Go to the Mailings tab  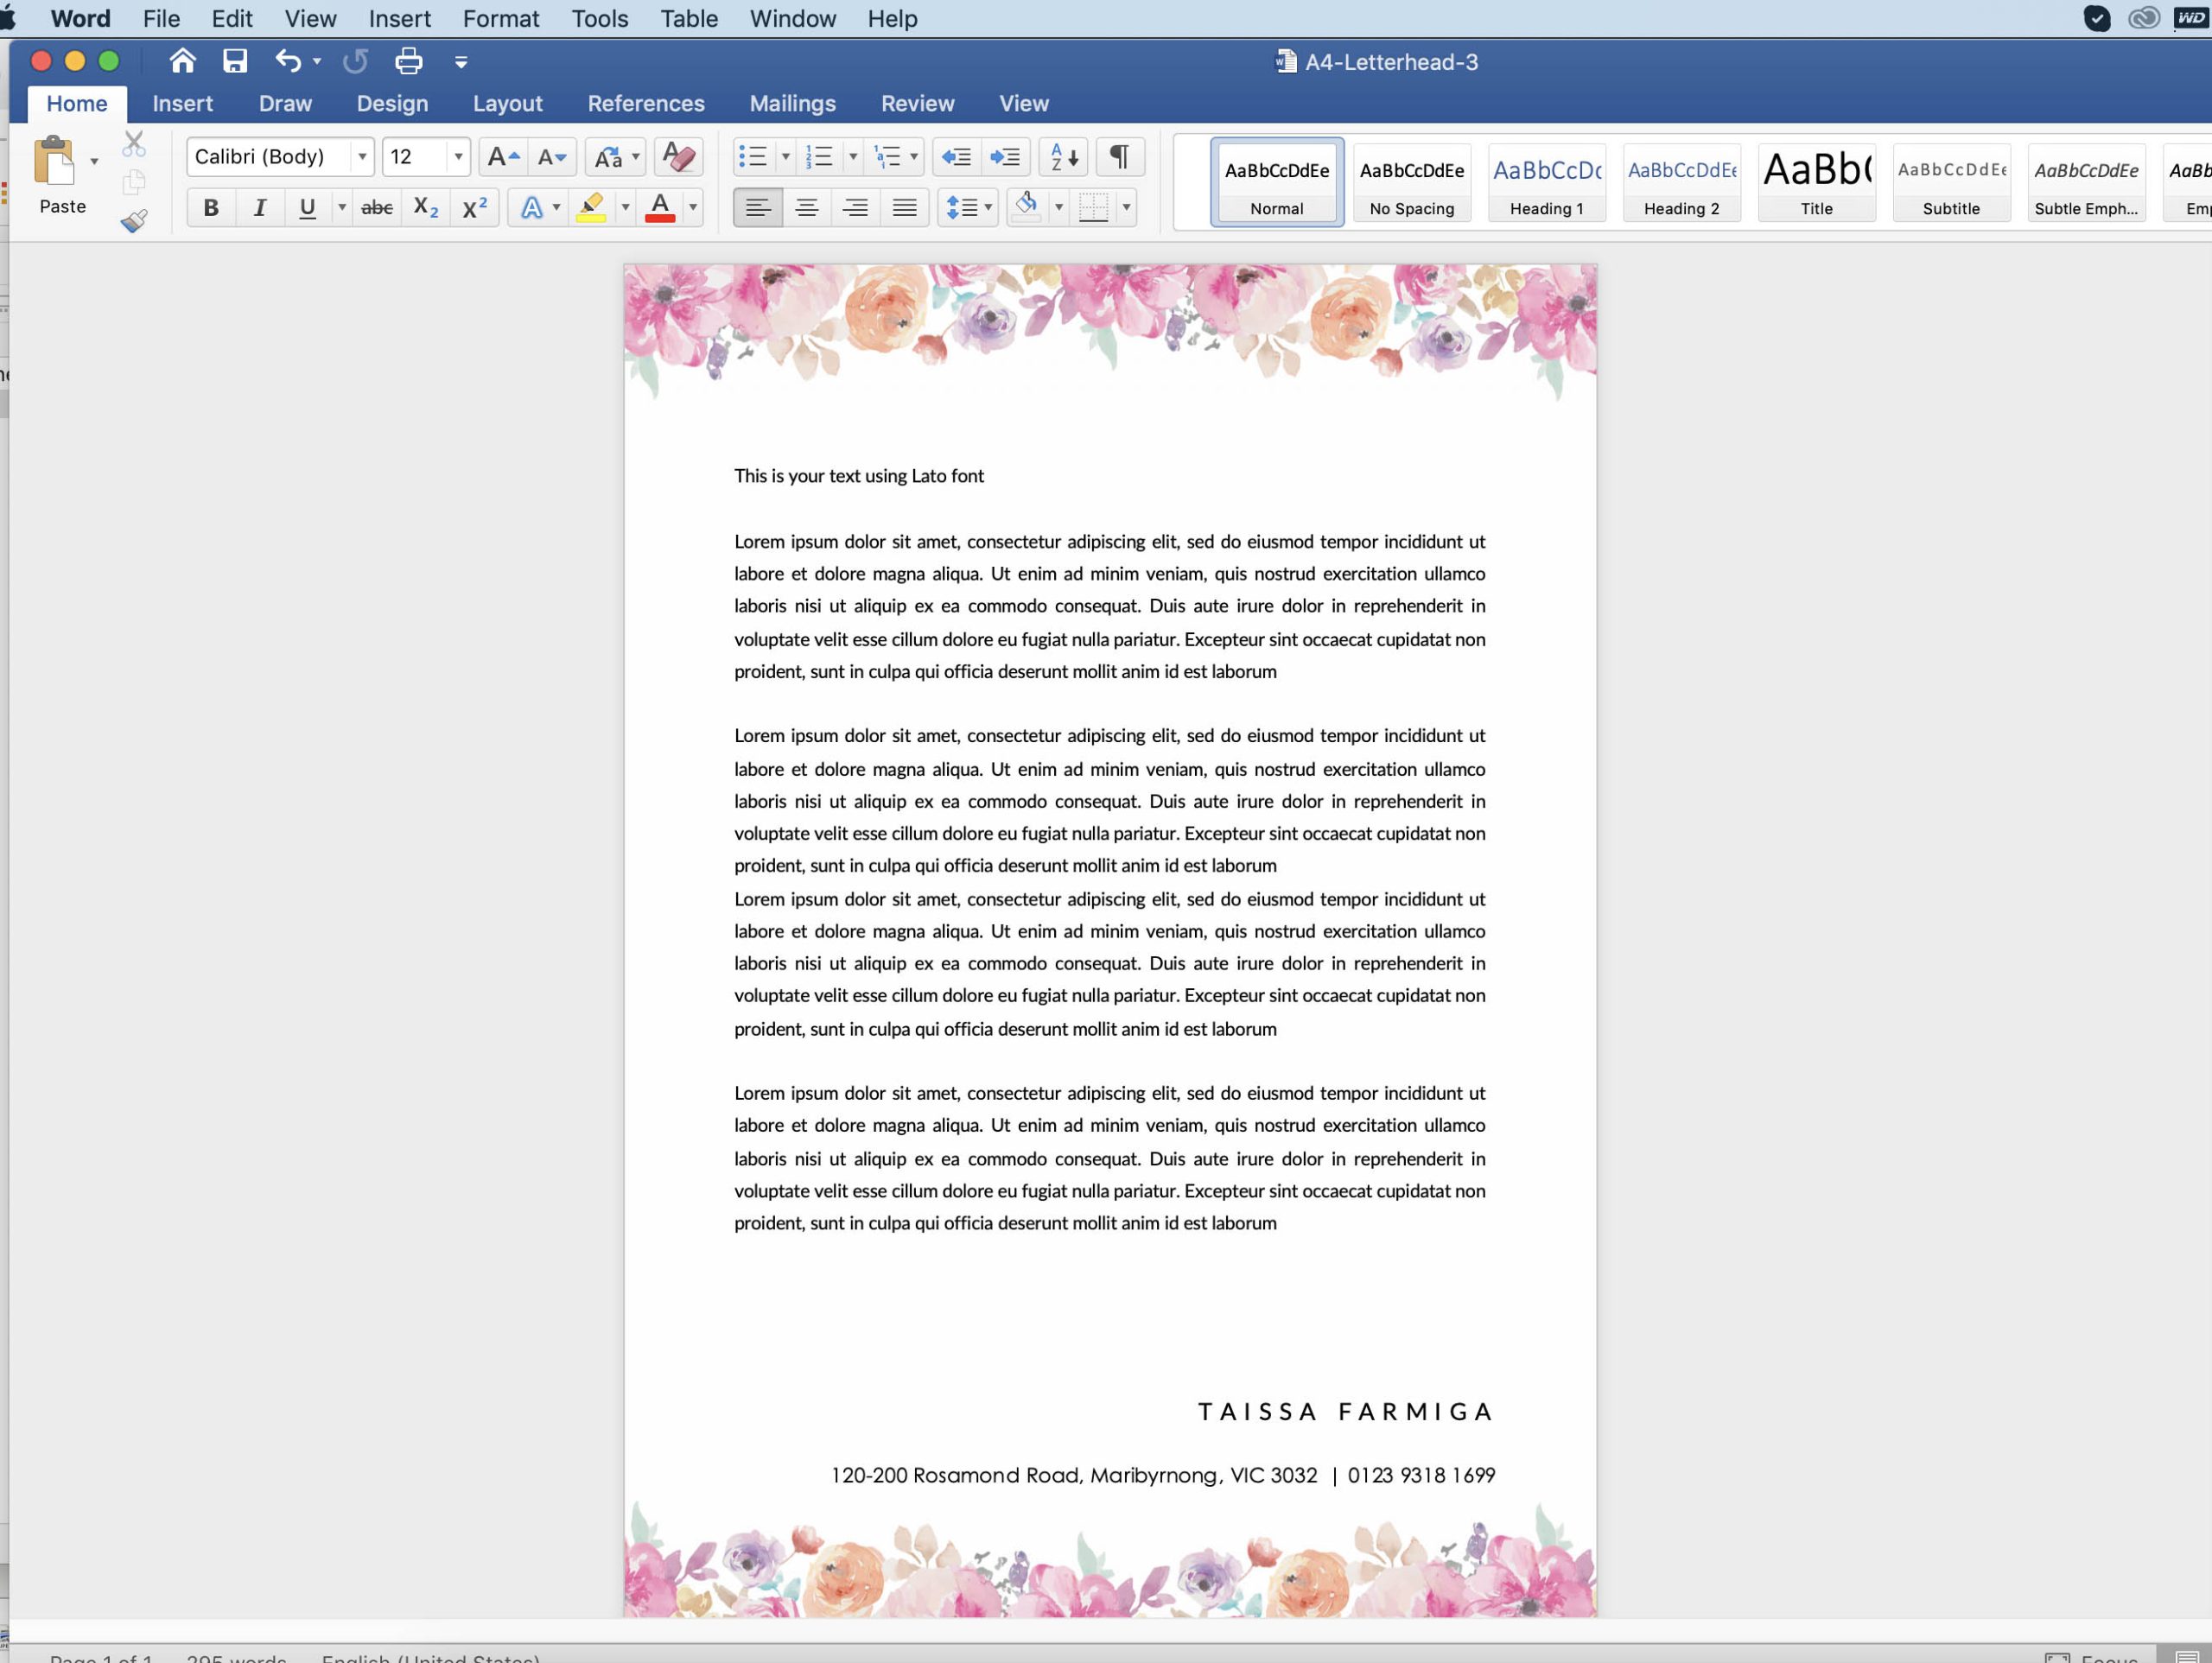point(793,104)
